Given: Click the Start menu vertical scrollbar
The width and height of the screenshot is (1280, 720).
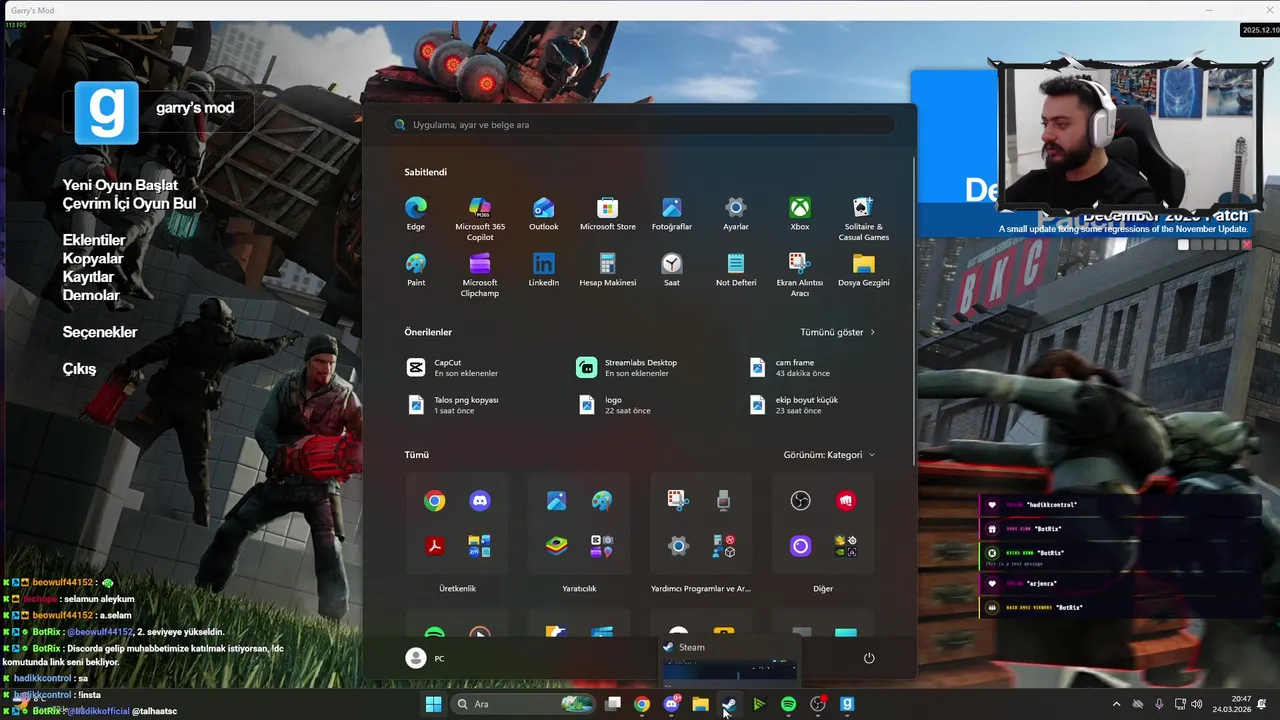Looking at the screenshot, I should (914, 310).
